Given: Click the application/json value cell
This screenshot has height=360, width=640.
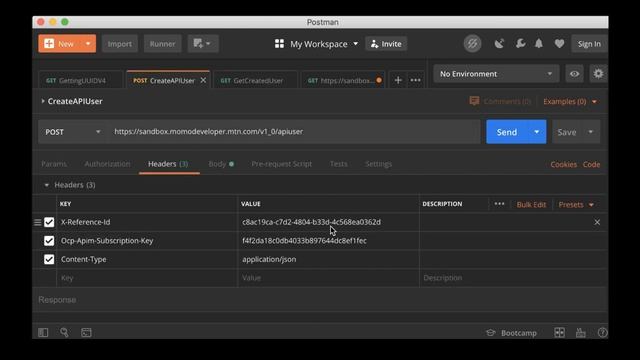Looking at the screenshot, I should click(328, 259).
